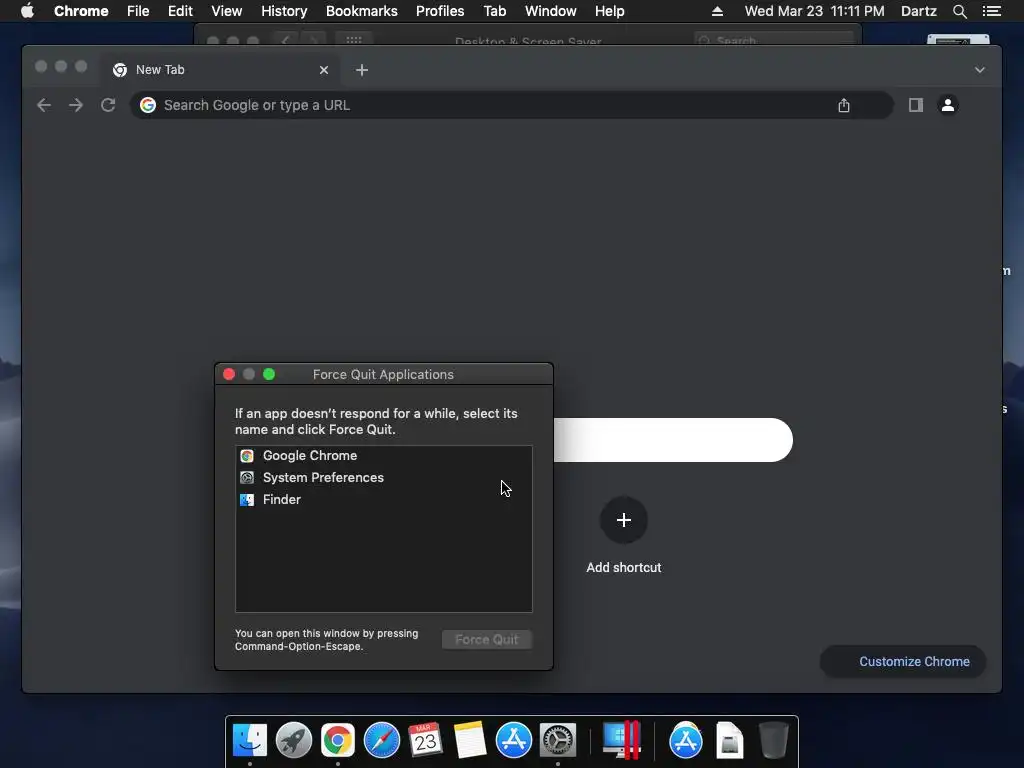
Task: Click the Search field in System Preferences window
Action: click(774, 40)
